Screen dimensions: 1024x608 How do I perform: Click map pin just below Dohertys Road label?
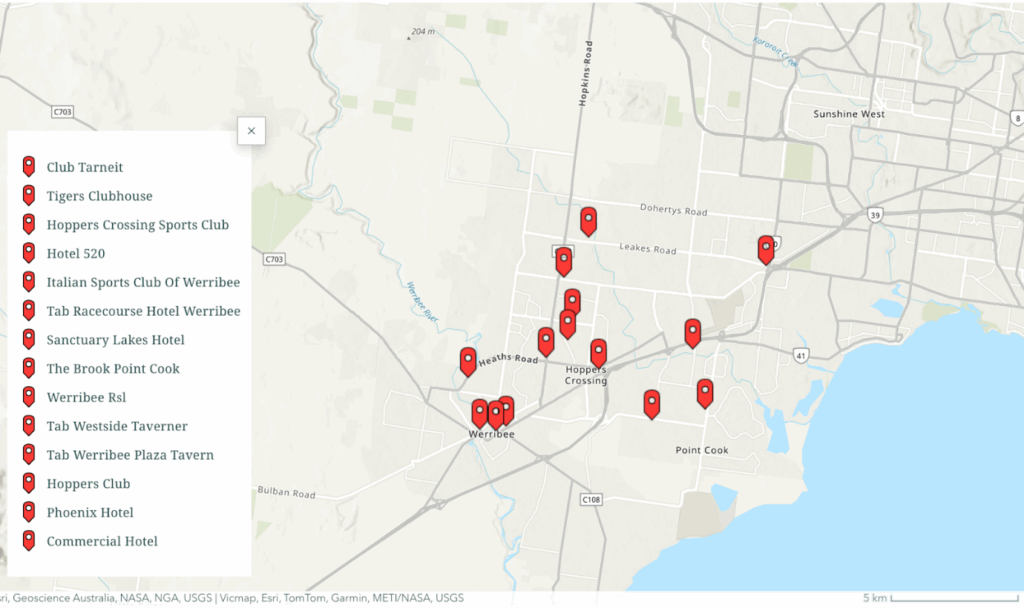point(588,221)
